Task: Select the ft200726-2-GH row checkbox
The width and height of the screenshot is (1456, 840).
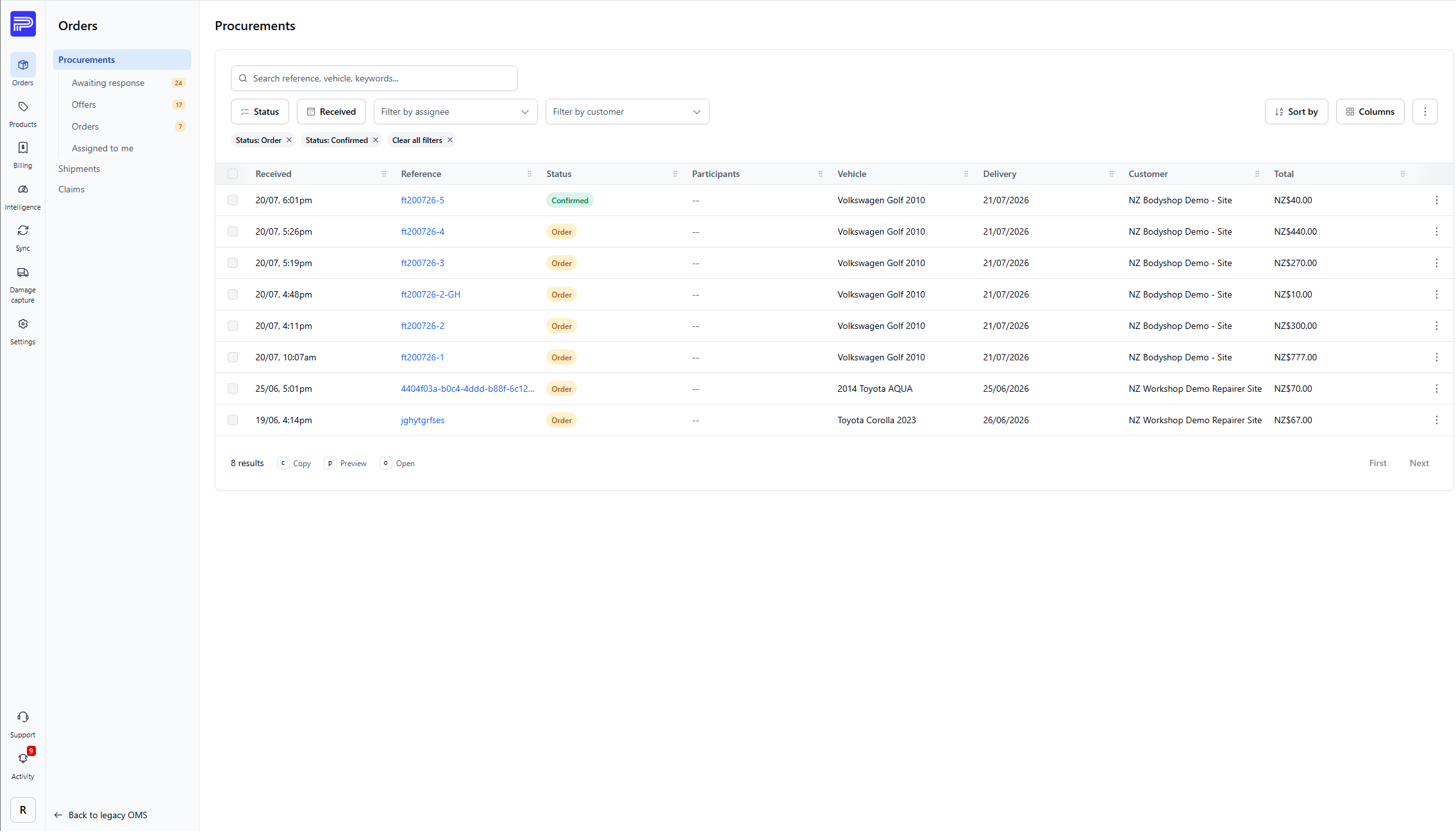Action: [233, 295]
